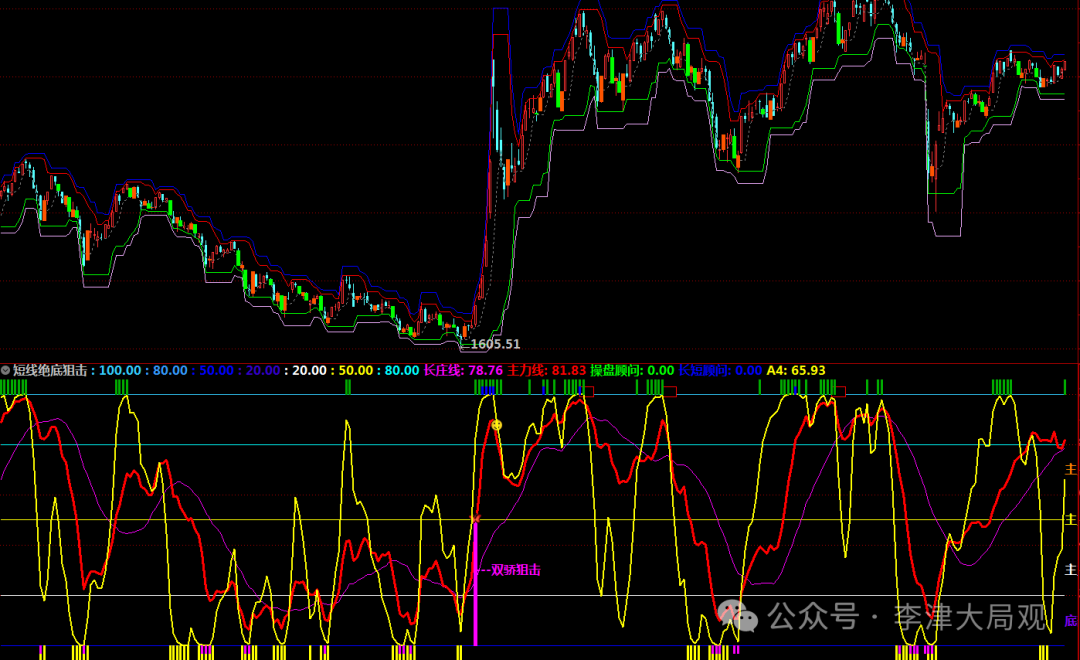Click the yellow 主 label on right edge

1071,519
